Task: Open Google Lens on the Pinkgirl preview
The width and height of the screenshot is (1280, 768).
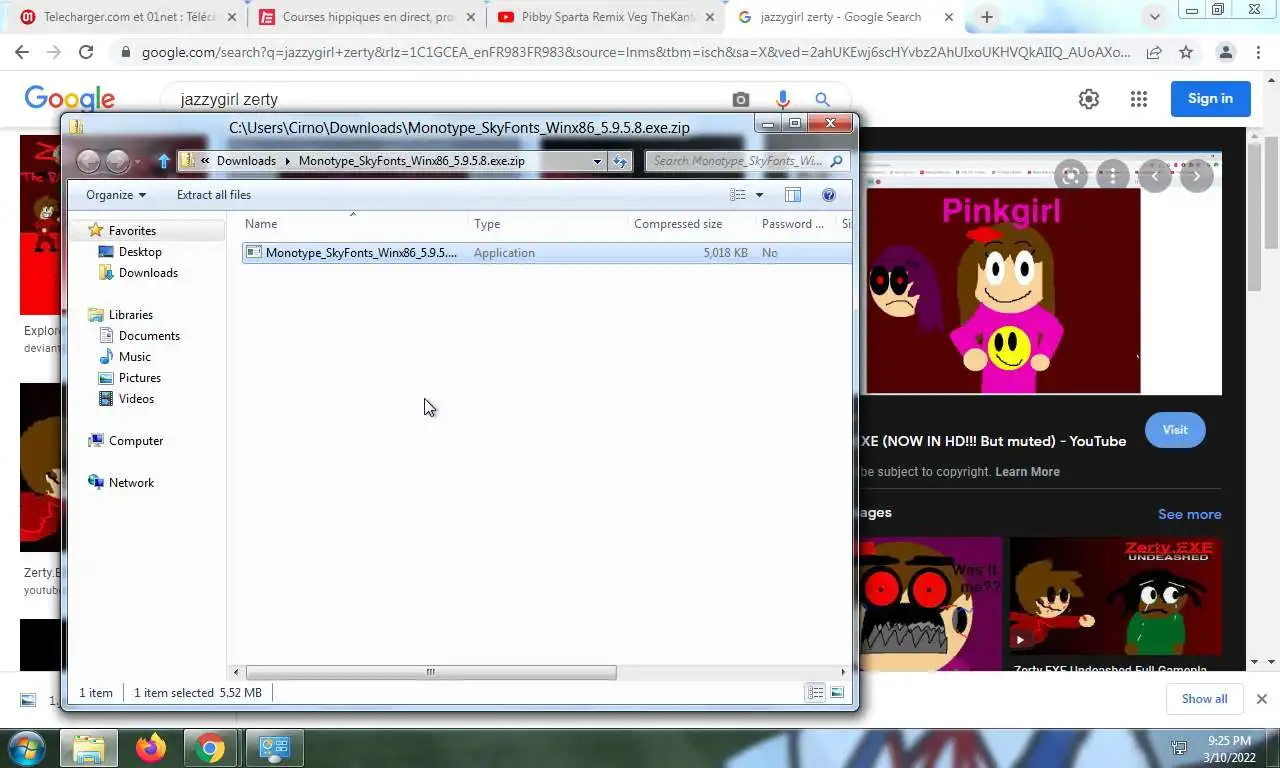Action: click(x=1071, y=176)
